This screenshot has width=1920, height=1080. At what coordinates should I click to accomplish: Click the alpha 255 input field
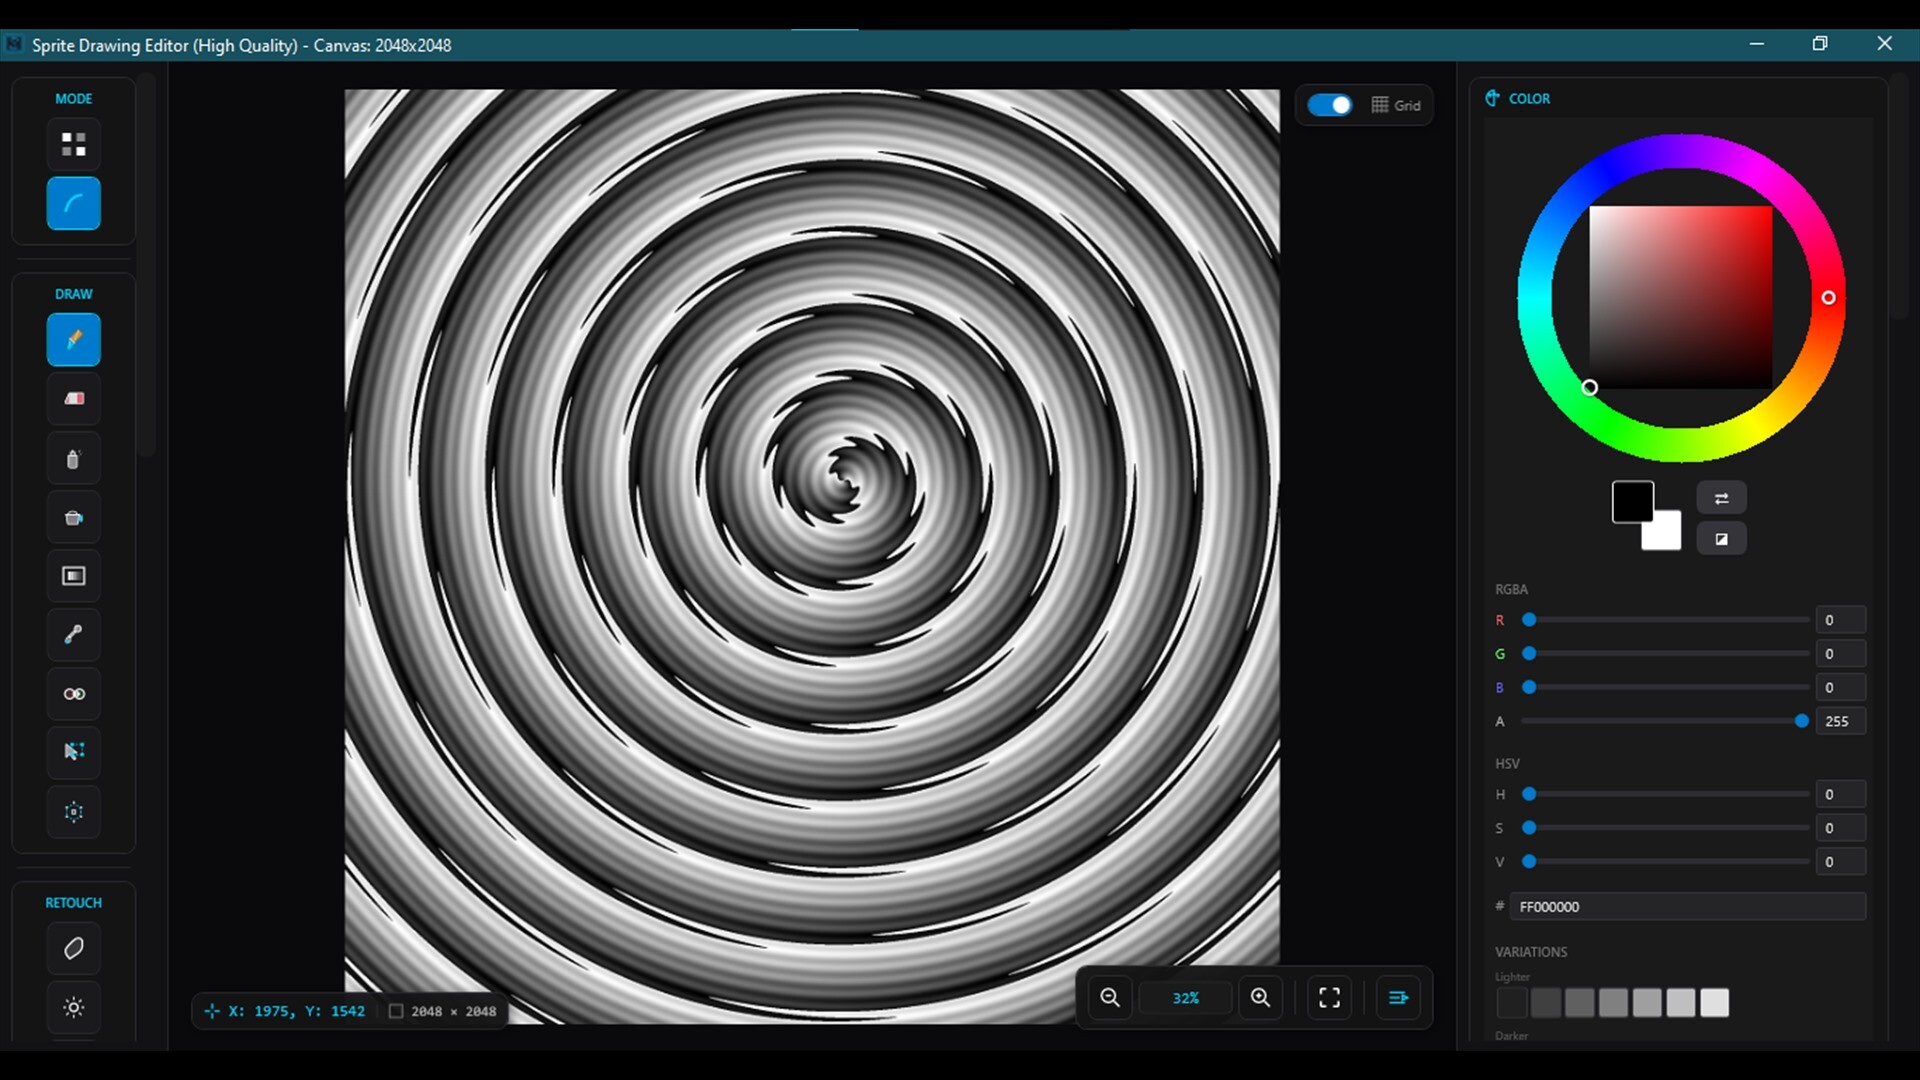[x=1840, y=721]
